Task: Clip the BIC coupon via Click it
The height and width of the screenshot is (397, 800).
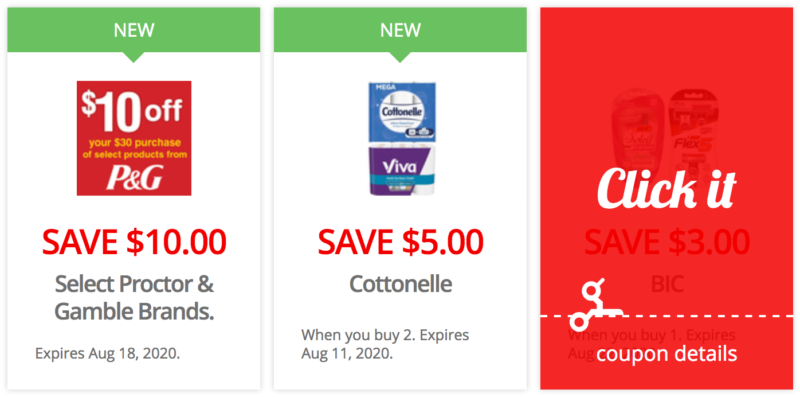Action: click(667, 188)
